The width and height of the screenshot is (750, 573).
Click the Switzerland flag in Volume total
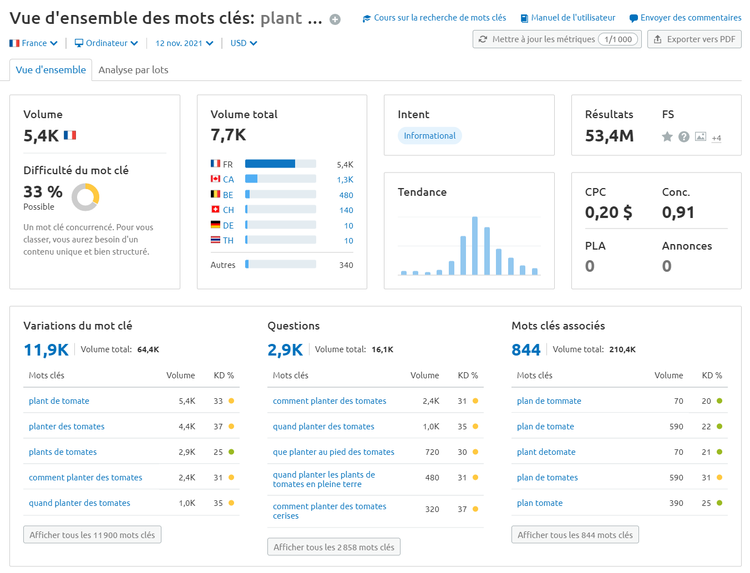pos(215,209)
